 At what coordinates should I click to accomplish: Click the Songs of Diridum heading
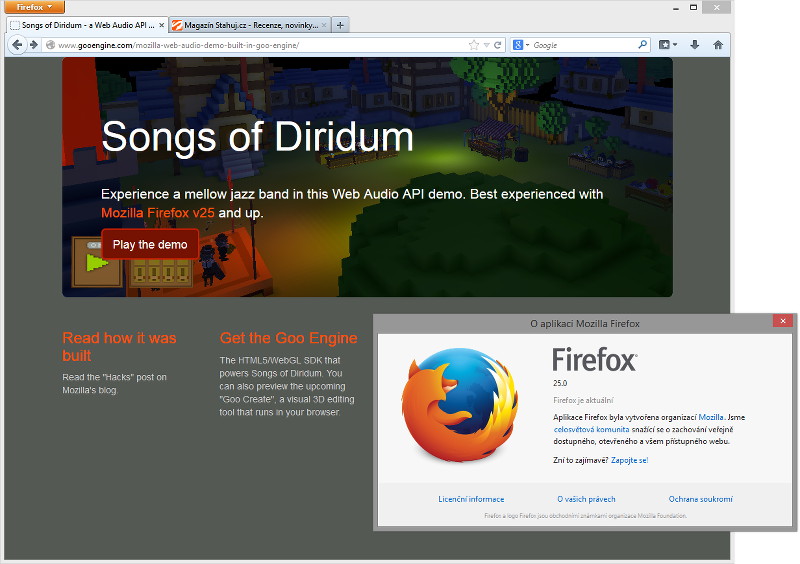pyautogui.click(x=257, y=137)
